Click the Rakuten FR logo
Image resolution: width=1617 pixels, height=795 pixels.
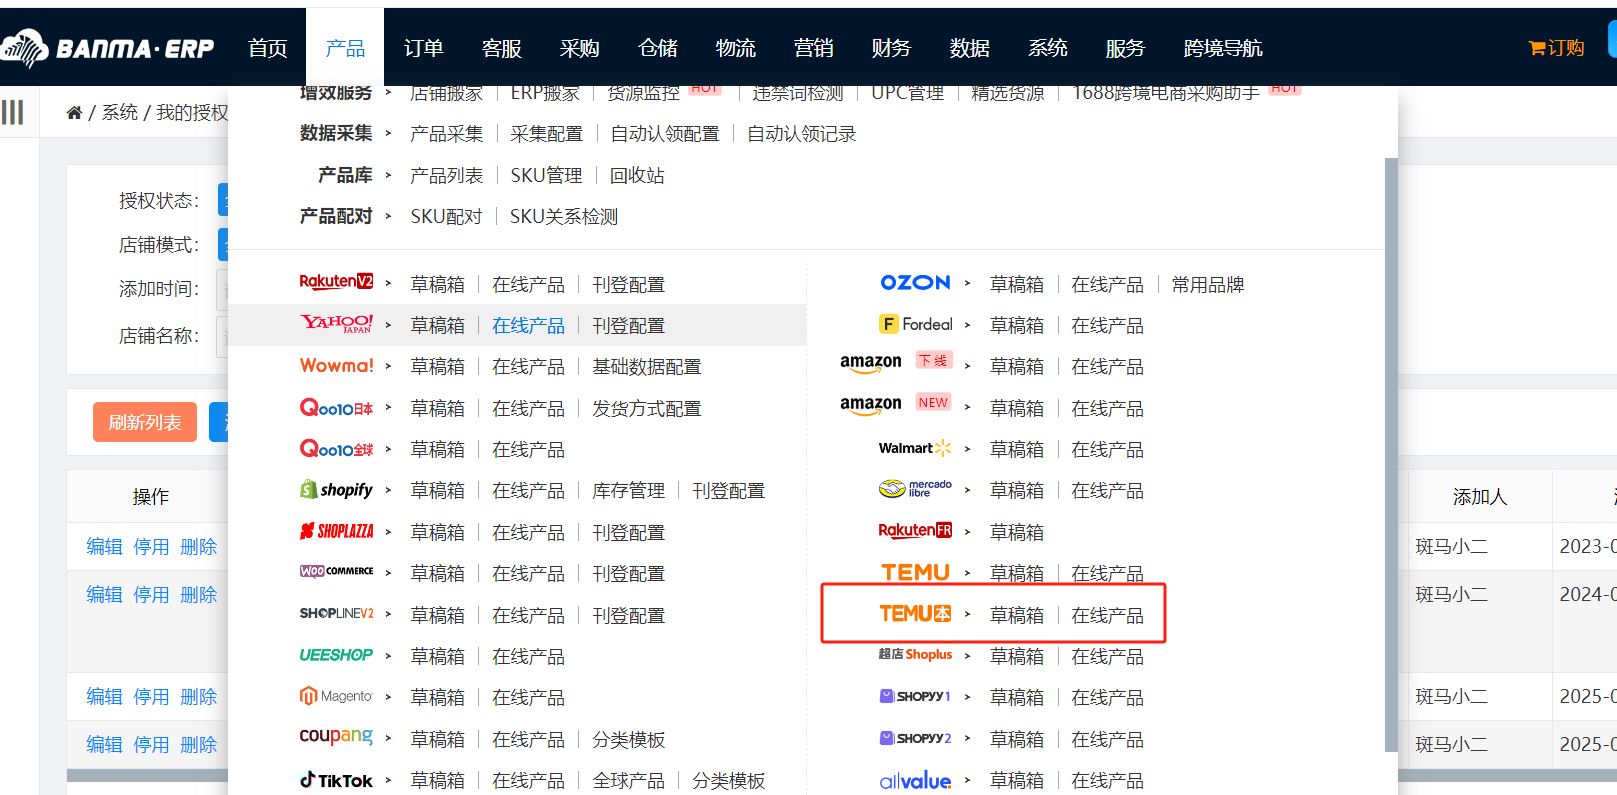click(915, 530)
